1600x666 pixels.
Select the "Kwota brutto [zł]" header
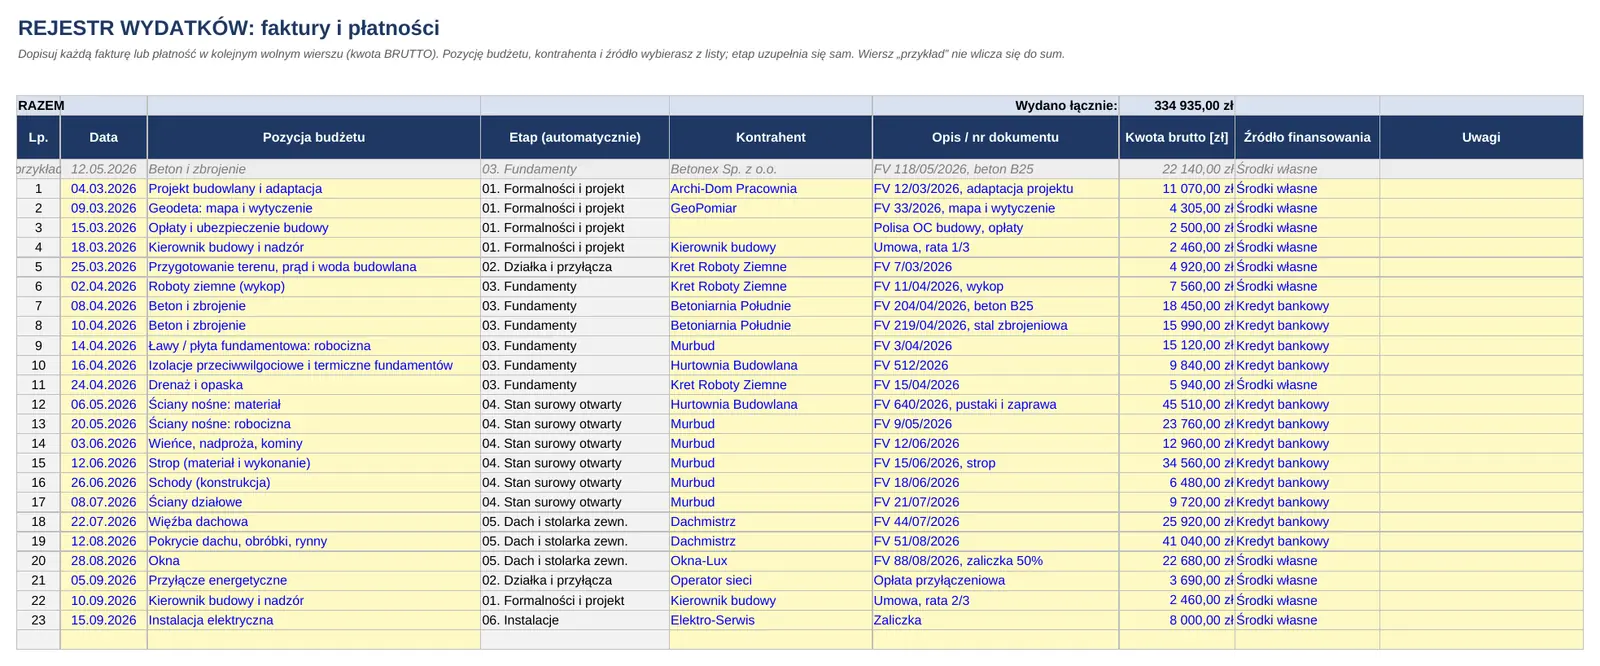click(x=1177, y=137)
